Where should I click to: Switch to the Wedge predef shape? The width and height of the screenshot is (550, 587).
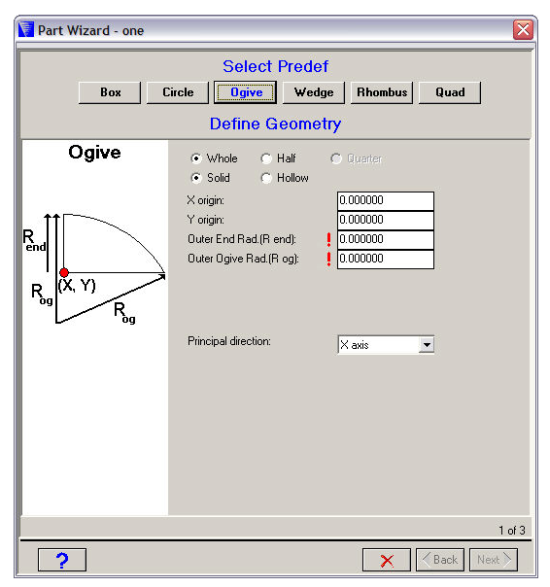(x=314, y=92)
